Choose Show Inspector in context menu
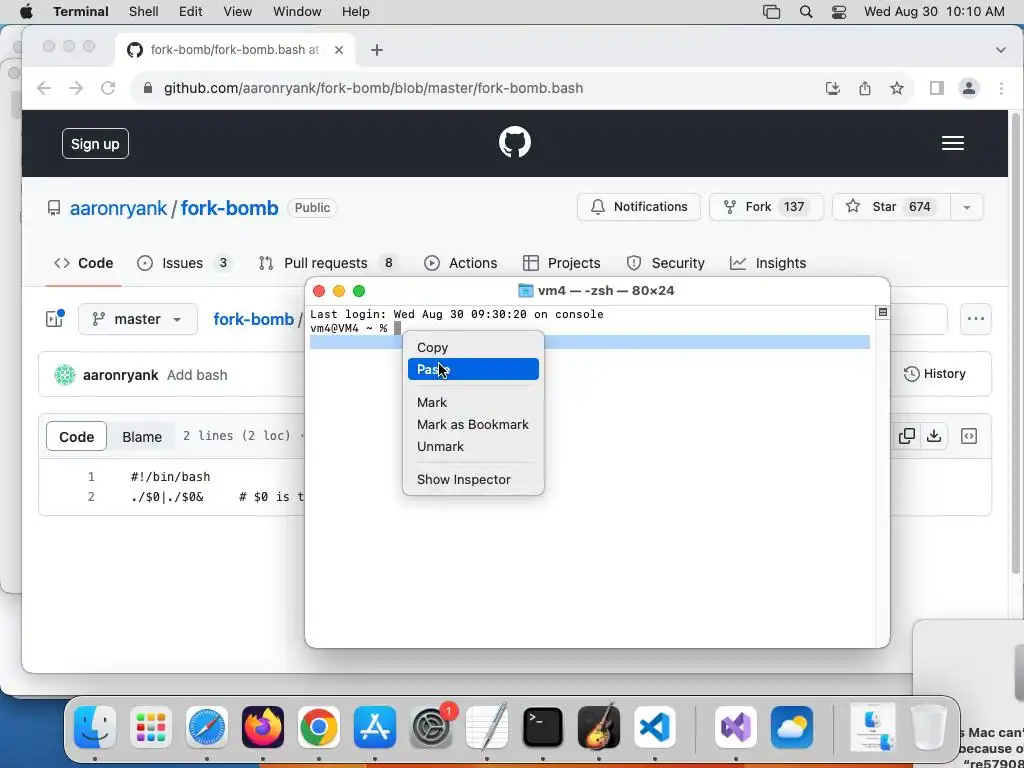The width and height of the screenshot is (1024, 768). 473,479
